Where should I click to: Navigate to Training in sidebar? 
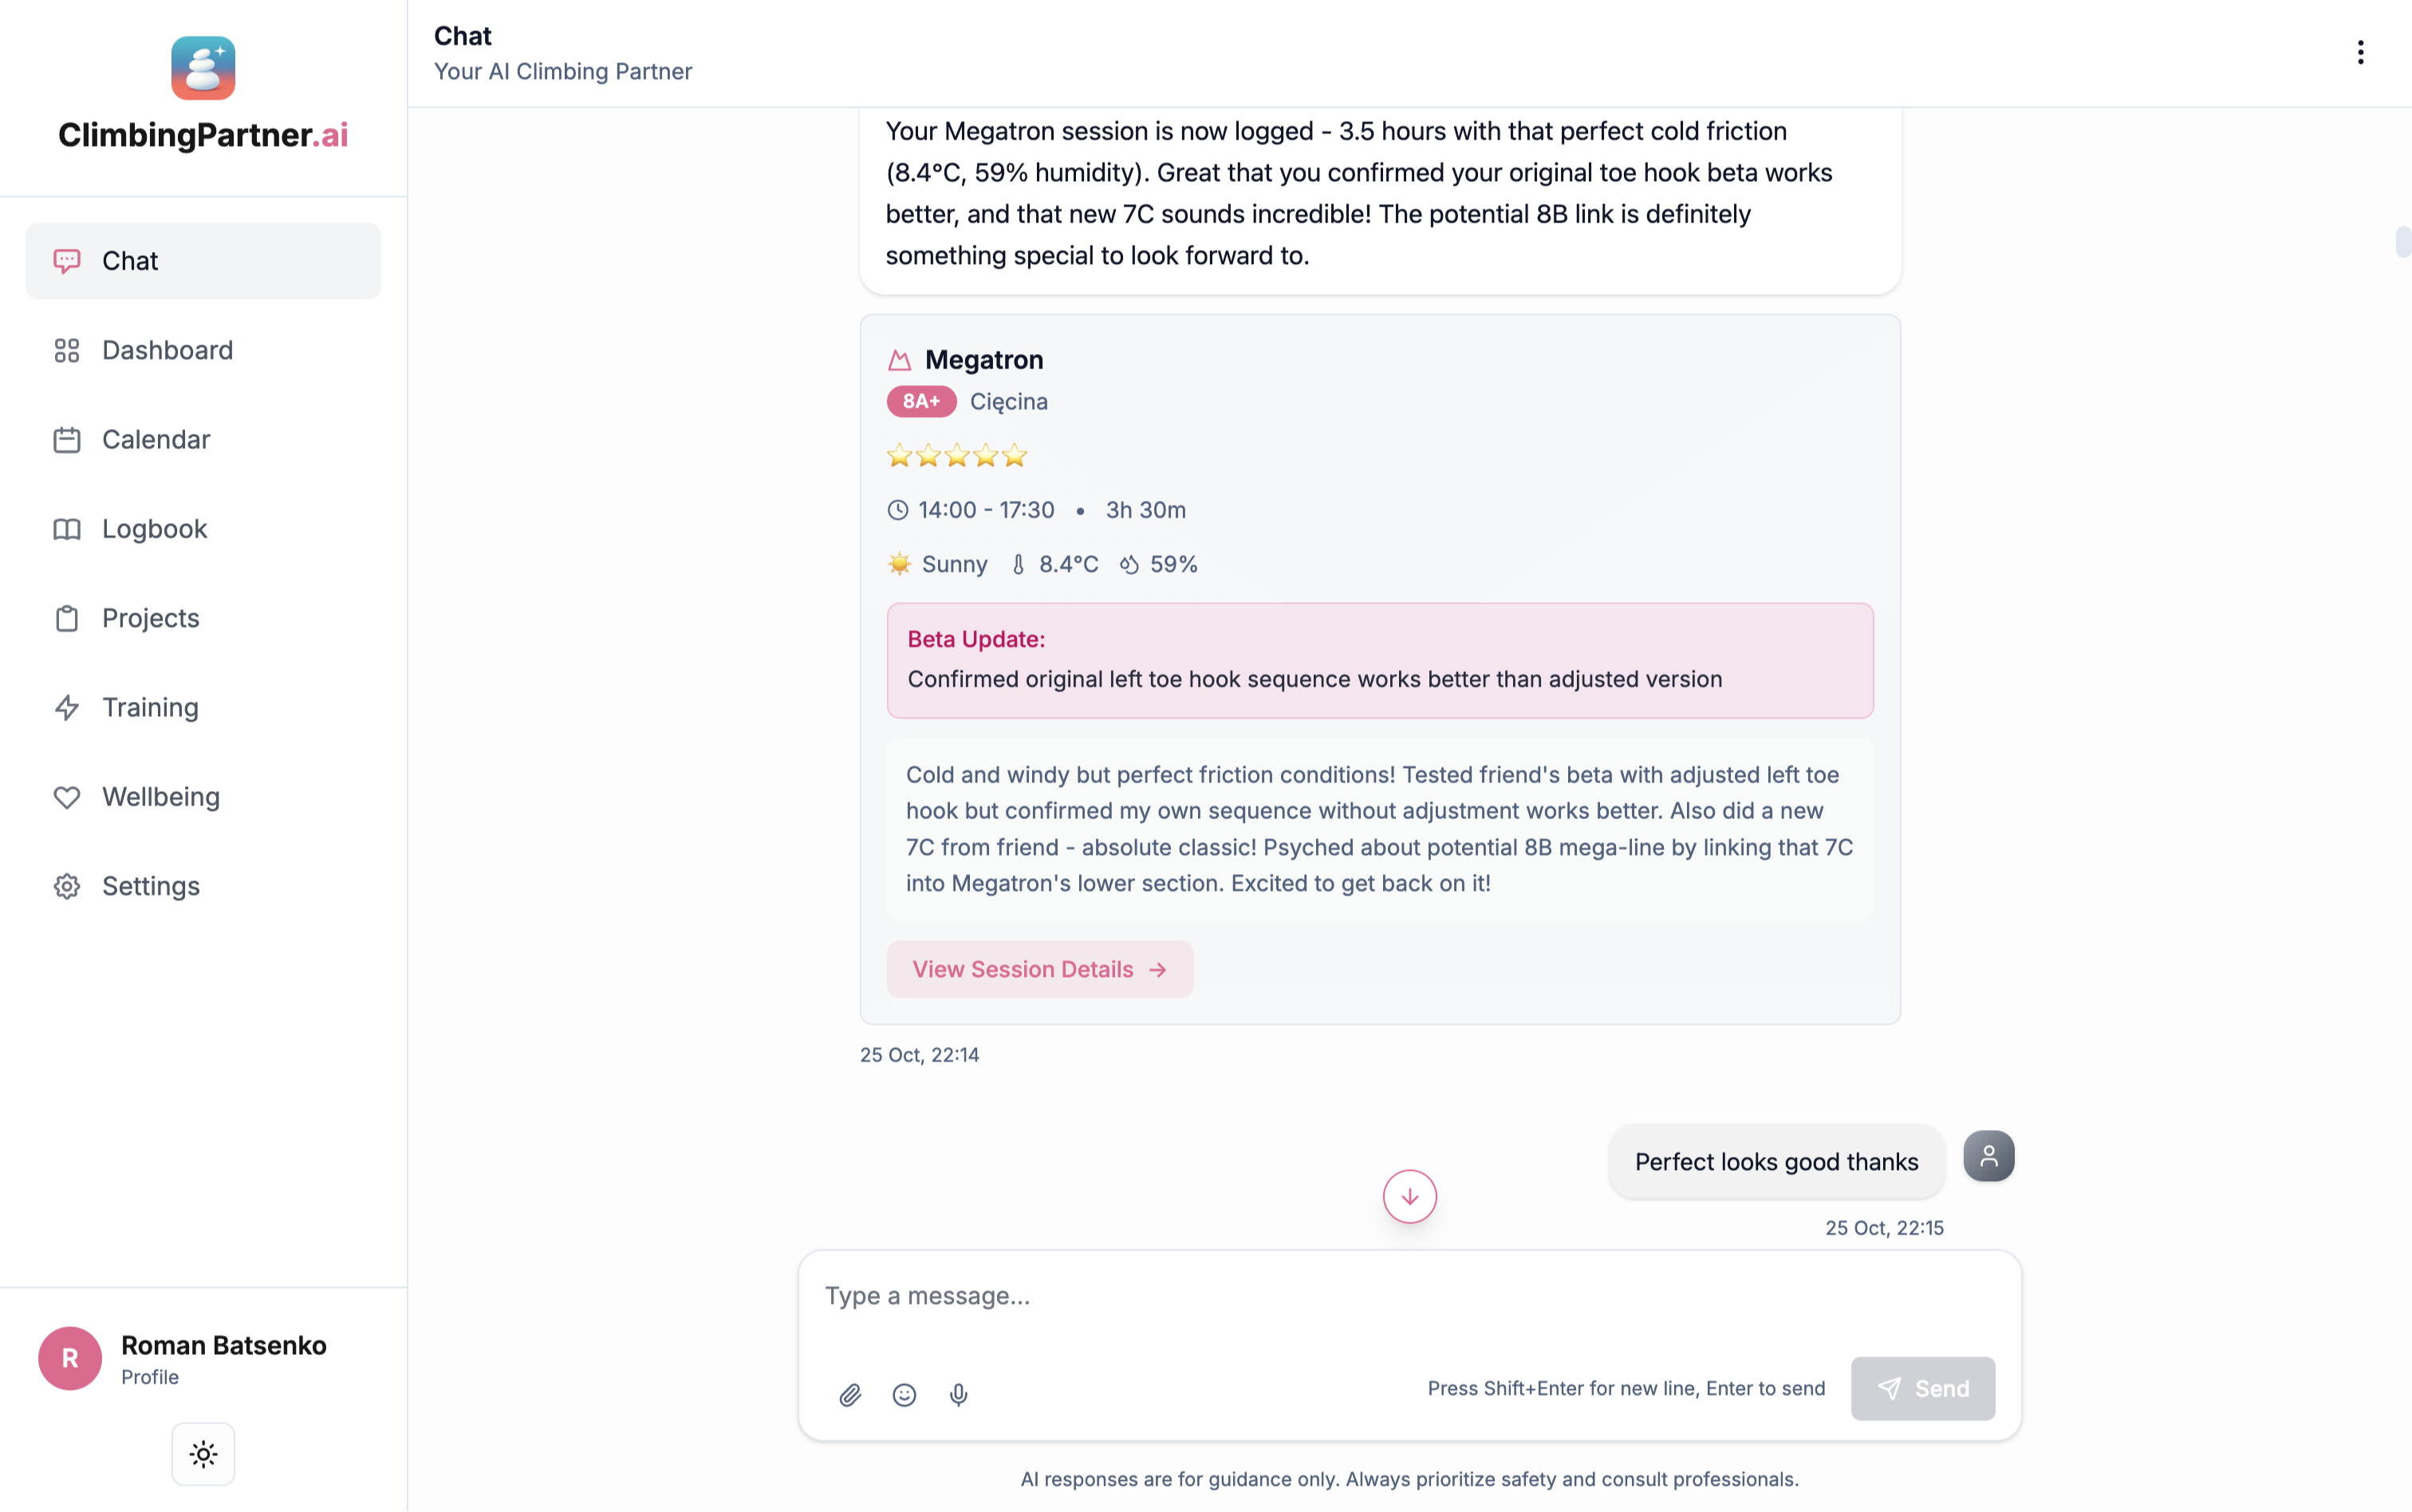150,707
